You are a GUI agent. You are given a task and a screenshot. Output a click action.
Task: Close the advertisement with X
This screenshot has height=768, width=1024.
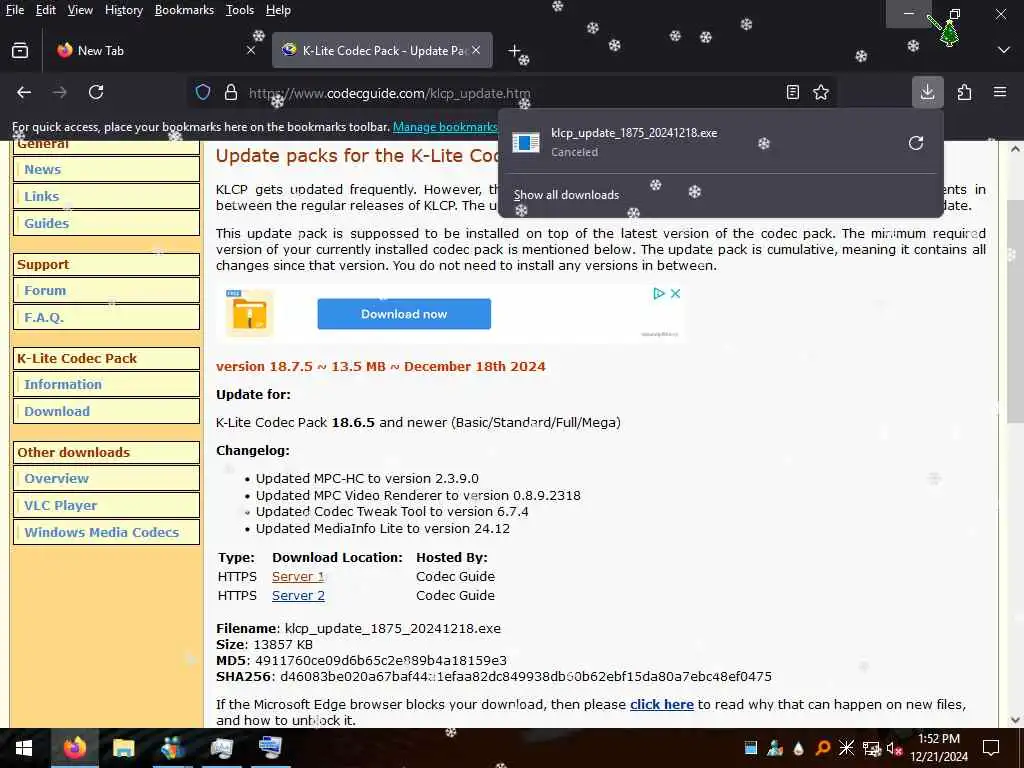tap(676, 294)
